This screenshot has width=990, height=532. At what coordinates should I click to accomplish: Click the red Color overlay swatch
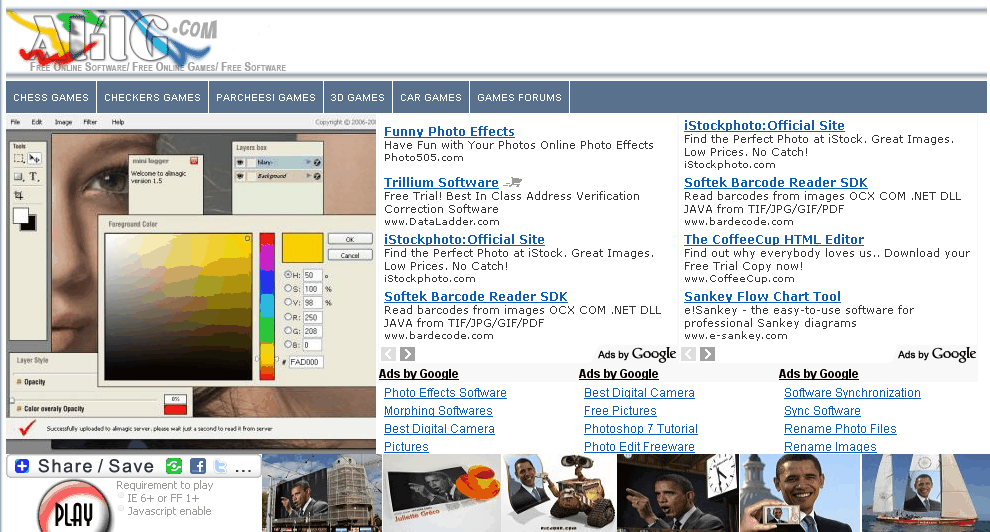coord(175,409)
